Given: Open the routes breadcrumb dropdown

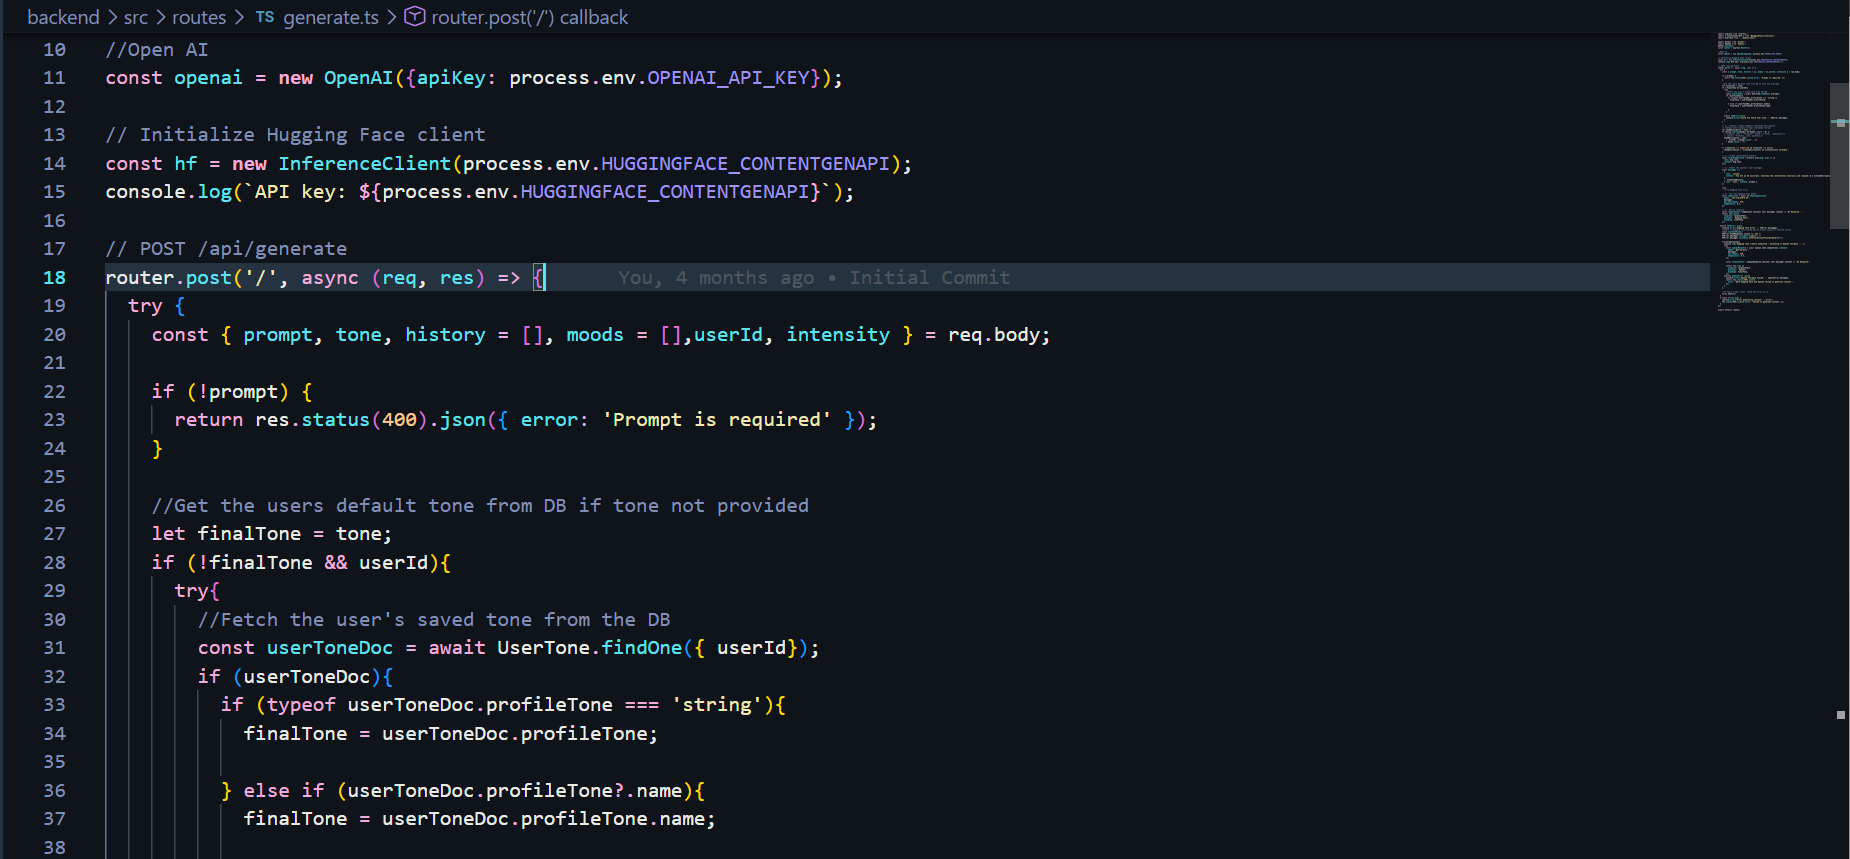Looking at the screenshot, I should click(199, 17).
